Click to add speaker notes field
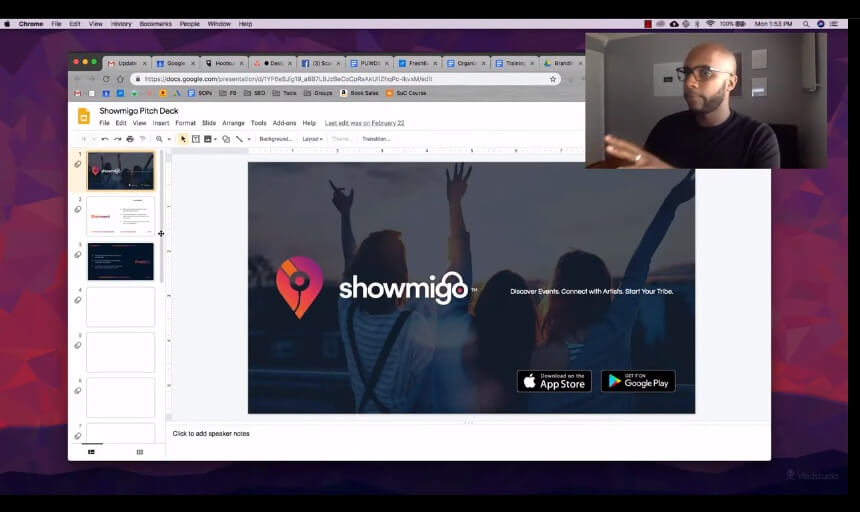This screenshot has height=512, width=860. click(211, 434)
